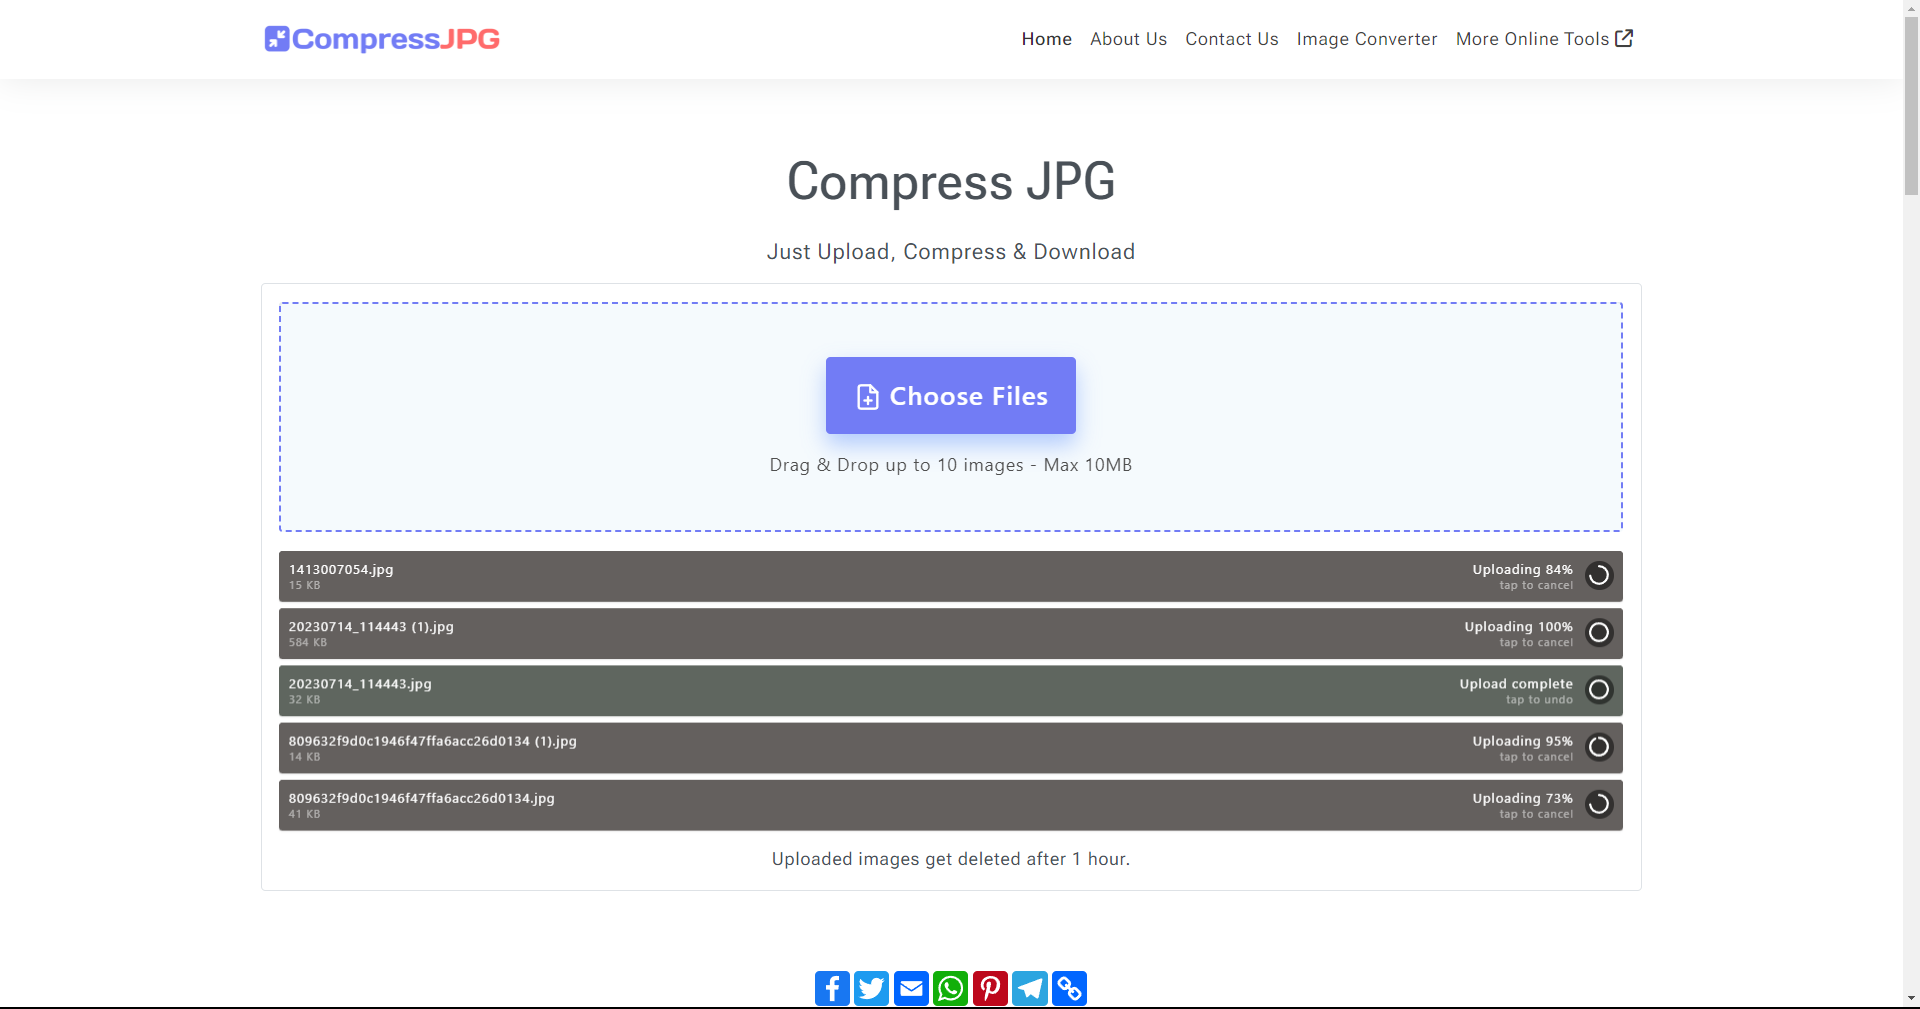The width and height of the screenshot is (1920, 1009).
Task: Click 'Just Upload, Compress & Download' subtitle
Action: coord(950,252)
